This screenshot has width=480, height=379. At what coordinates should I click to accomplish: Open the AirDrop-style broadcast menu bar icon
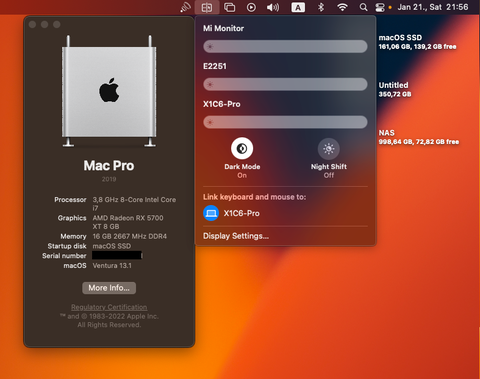[x=185, y=7]
